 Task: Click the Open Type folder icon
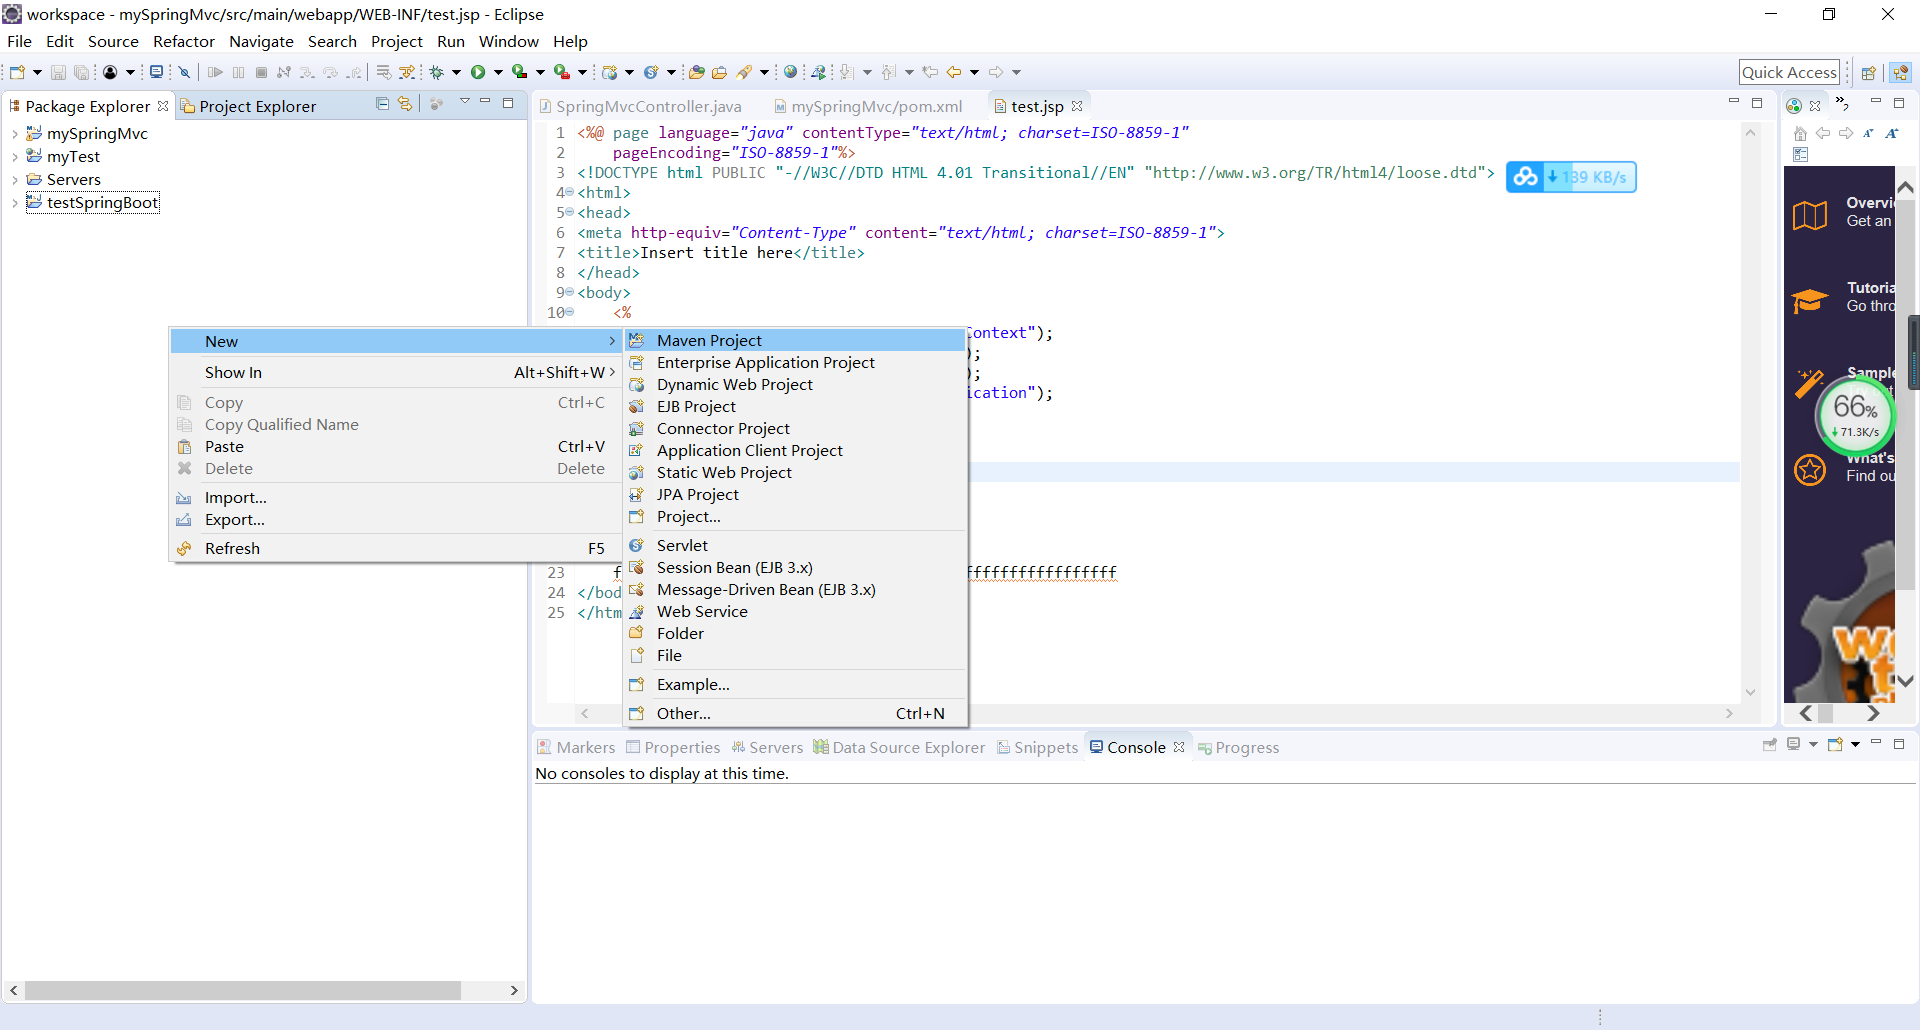pyautogui.click(x=697, y=72)
